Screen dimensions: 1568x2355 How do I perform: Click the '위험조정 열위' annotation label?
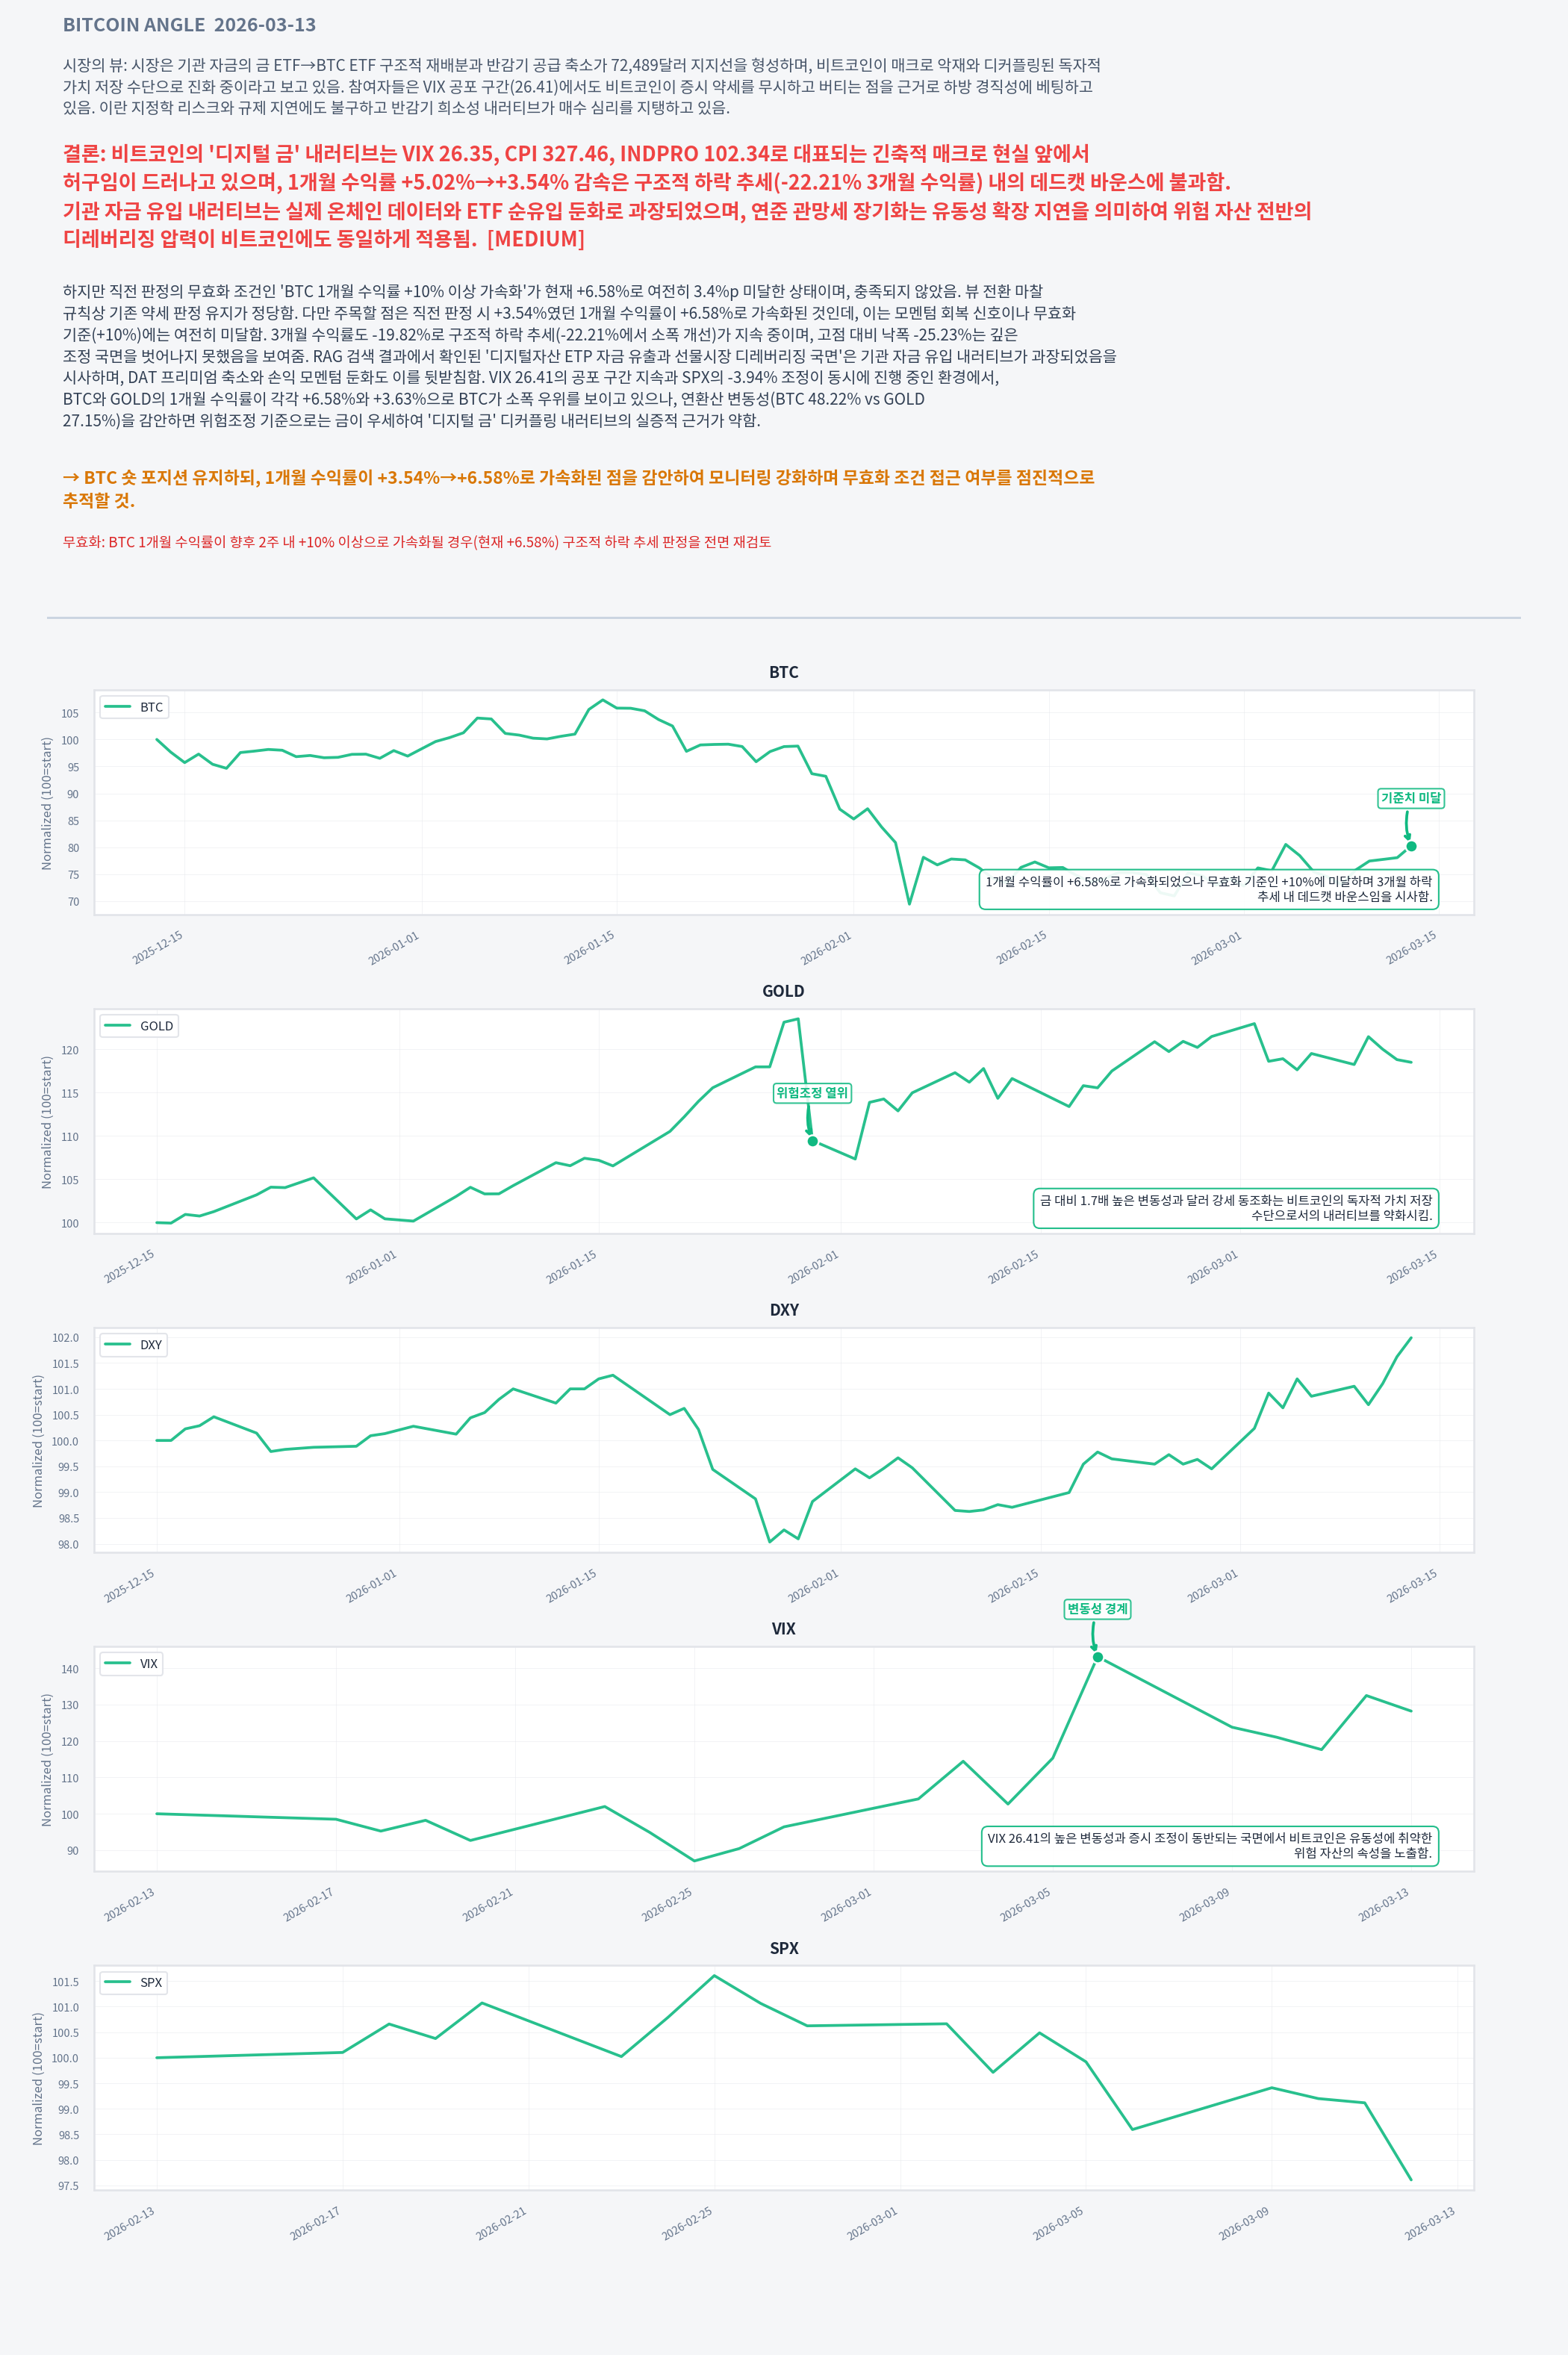tap(812, 1093)
